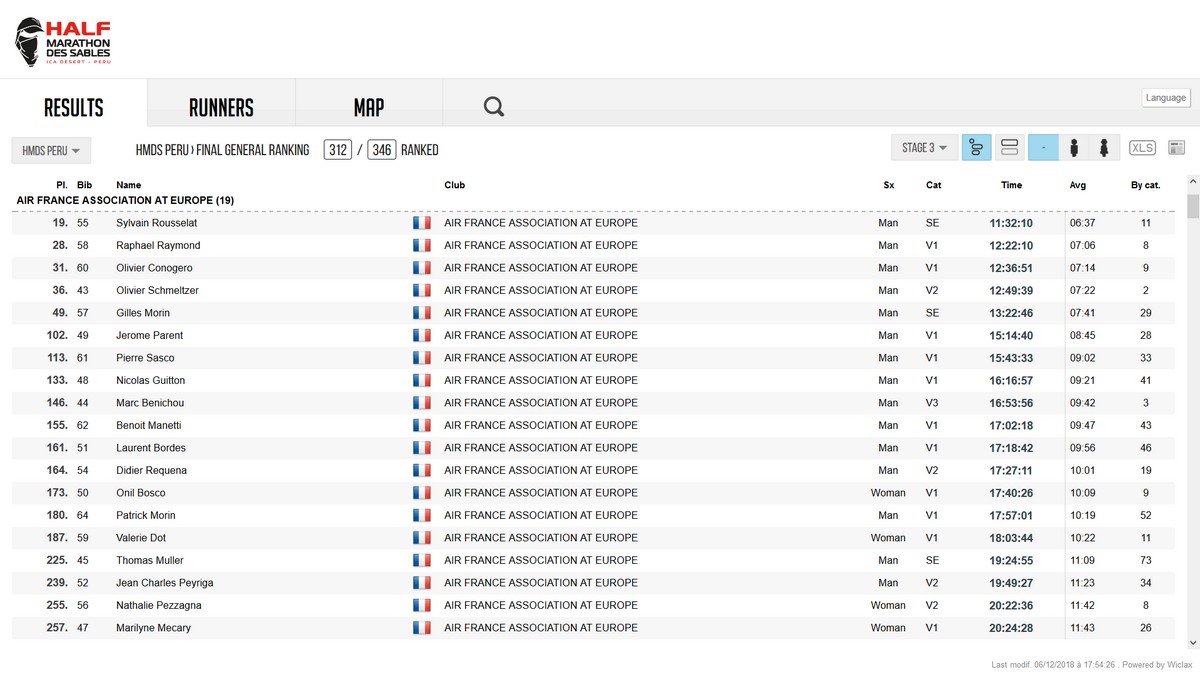The height and width of the screenshot is (674, 1200).
Task: Click French flag for Sylvain Rousselat
Action: pyautogui.click(x=421, y=223)
